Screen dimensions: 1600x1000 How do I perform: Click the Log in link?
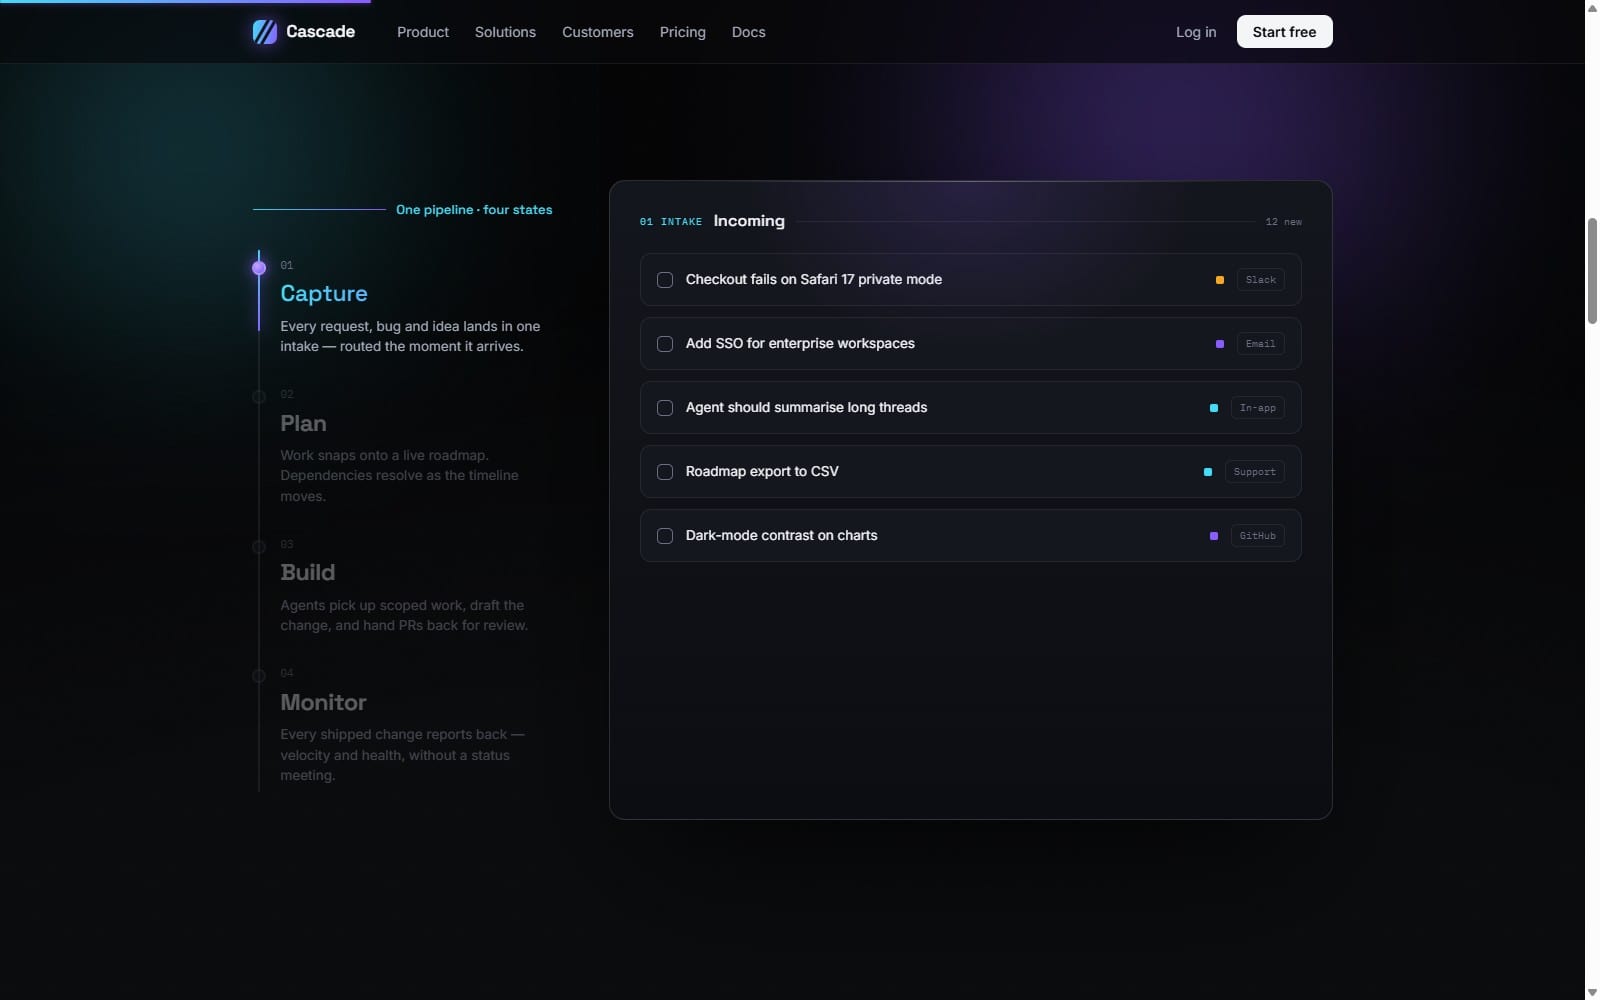pyautogui.click(x=1196, y=32)
